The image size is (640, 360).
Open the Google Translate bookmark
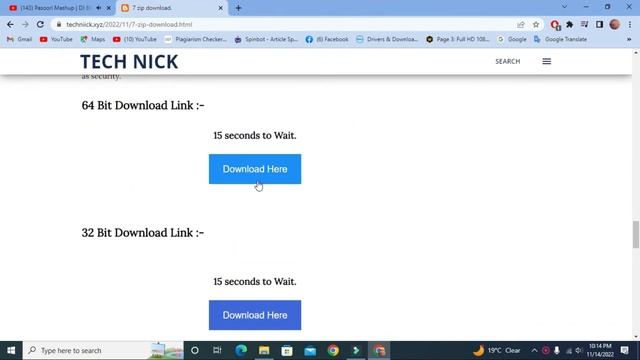[x=560, y=39]
